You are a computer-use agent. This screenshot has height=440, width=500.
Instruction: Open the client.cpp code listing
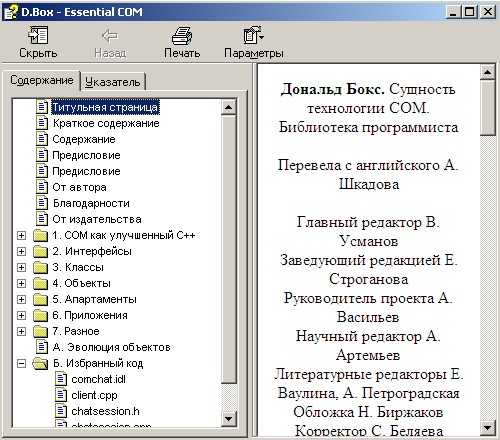pos(94,395)
